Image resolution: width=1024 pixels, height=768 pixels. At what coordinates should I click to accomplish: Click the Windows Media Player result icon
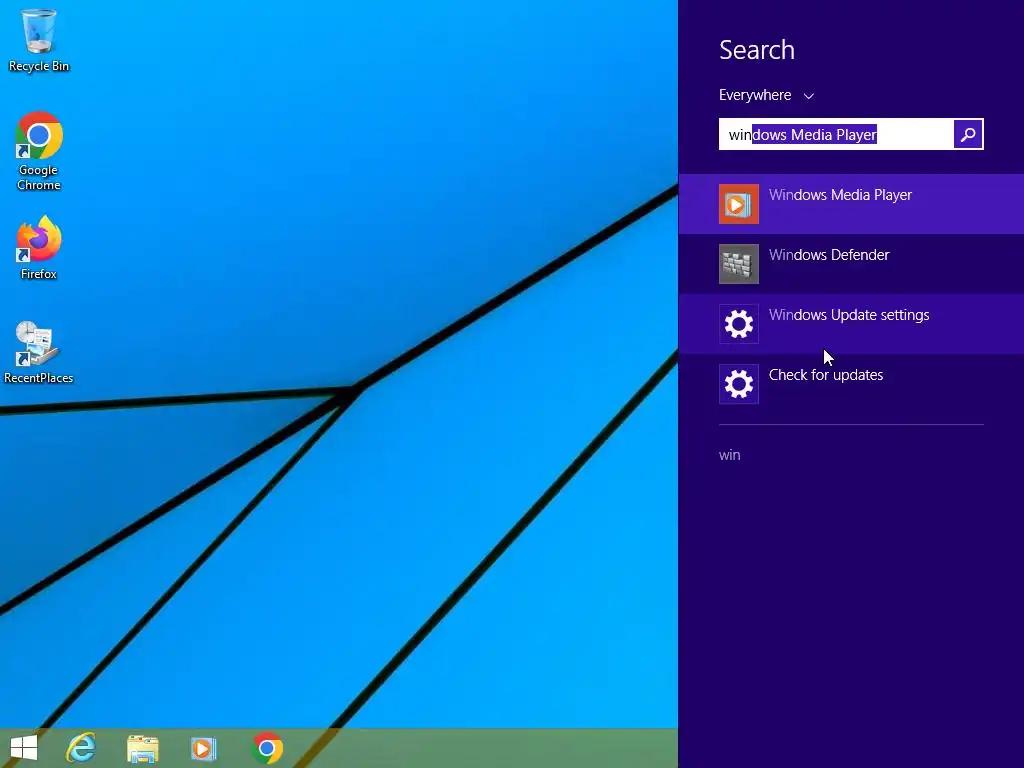[x=739, y=204]
